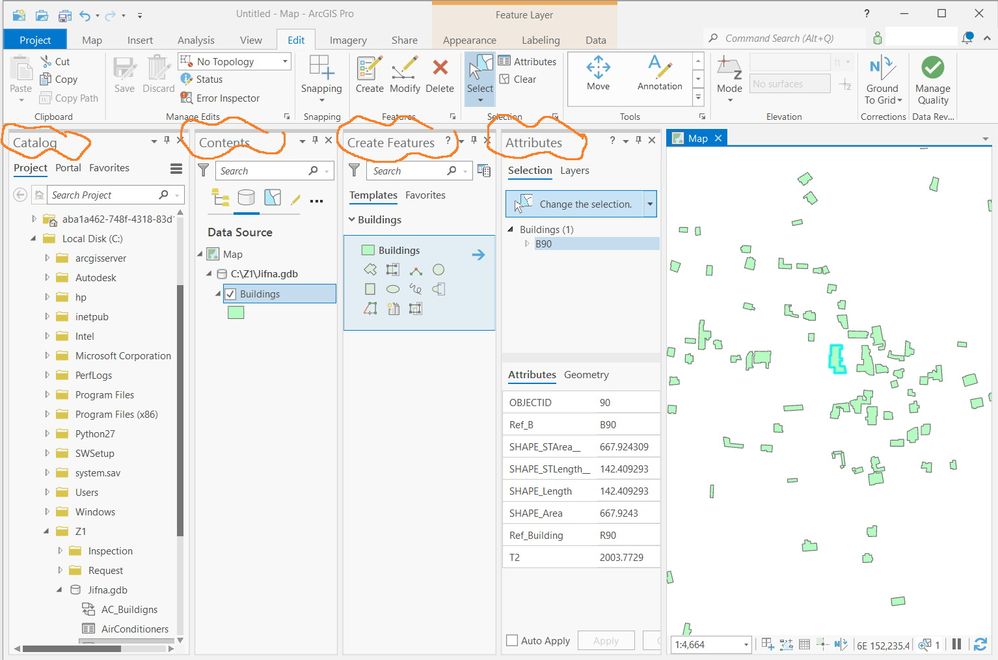Viewport: 998px width, 660px height.
Task: Switch Contents to List By Selection
Action: 272,199
